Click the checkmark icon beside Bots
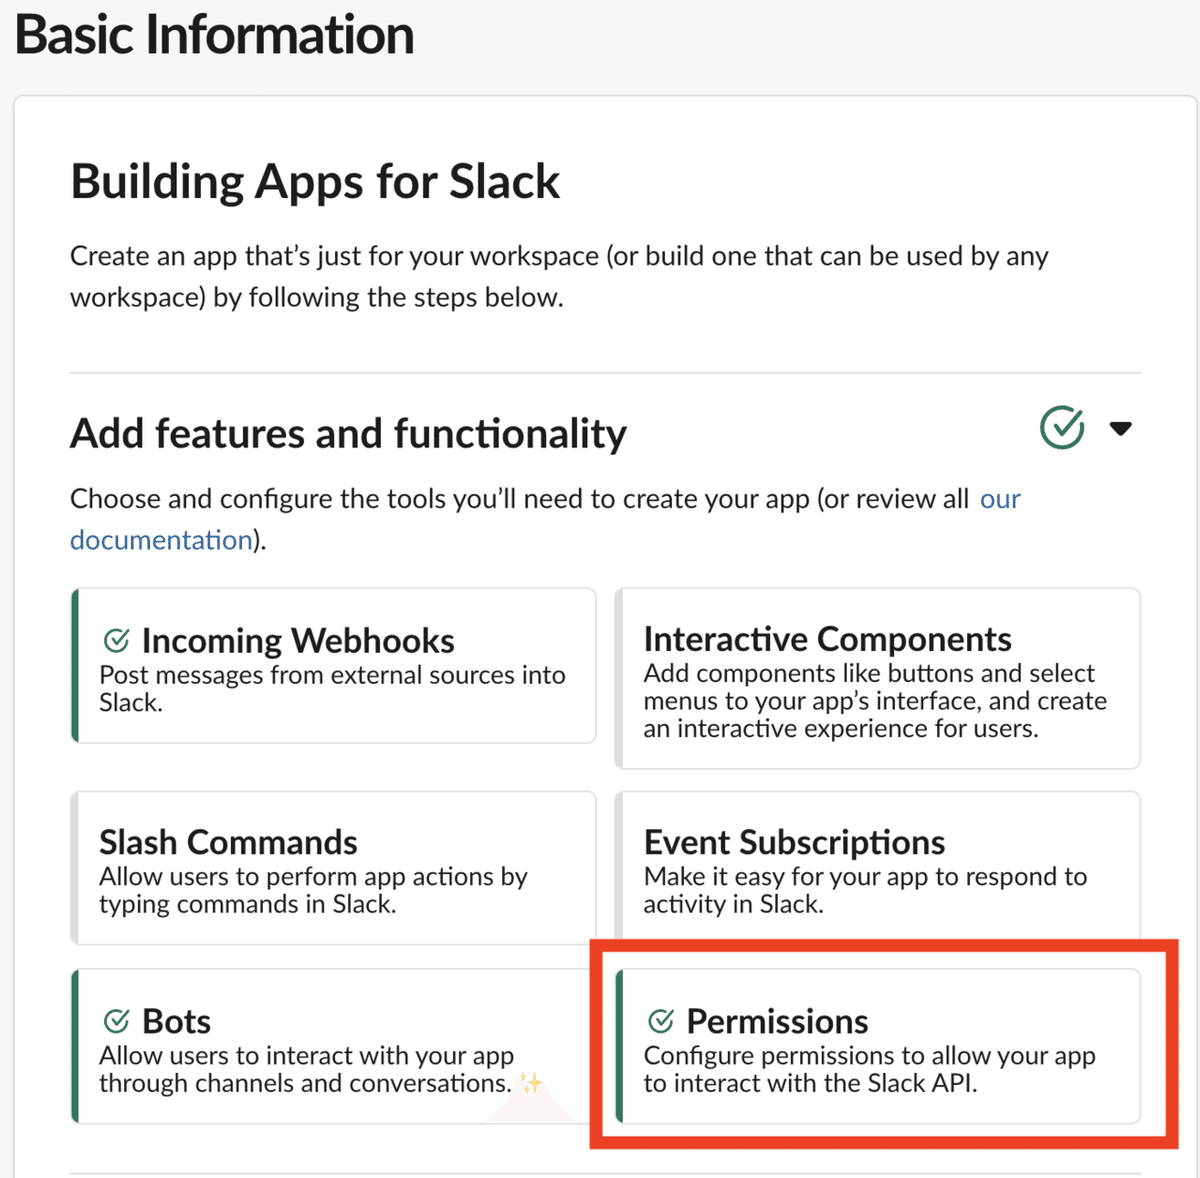This screenshot has width=1200, height=1178. click(117, 1021)
